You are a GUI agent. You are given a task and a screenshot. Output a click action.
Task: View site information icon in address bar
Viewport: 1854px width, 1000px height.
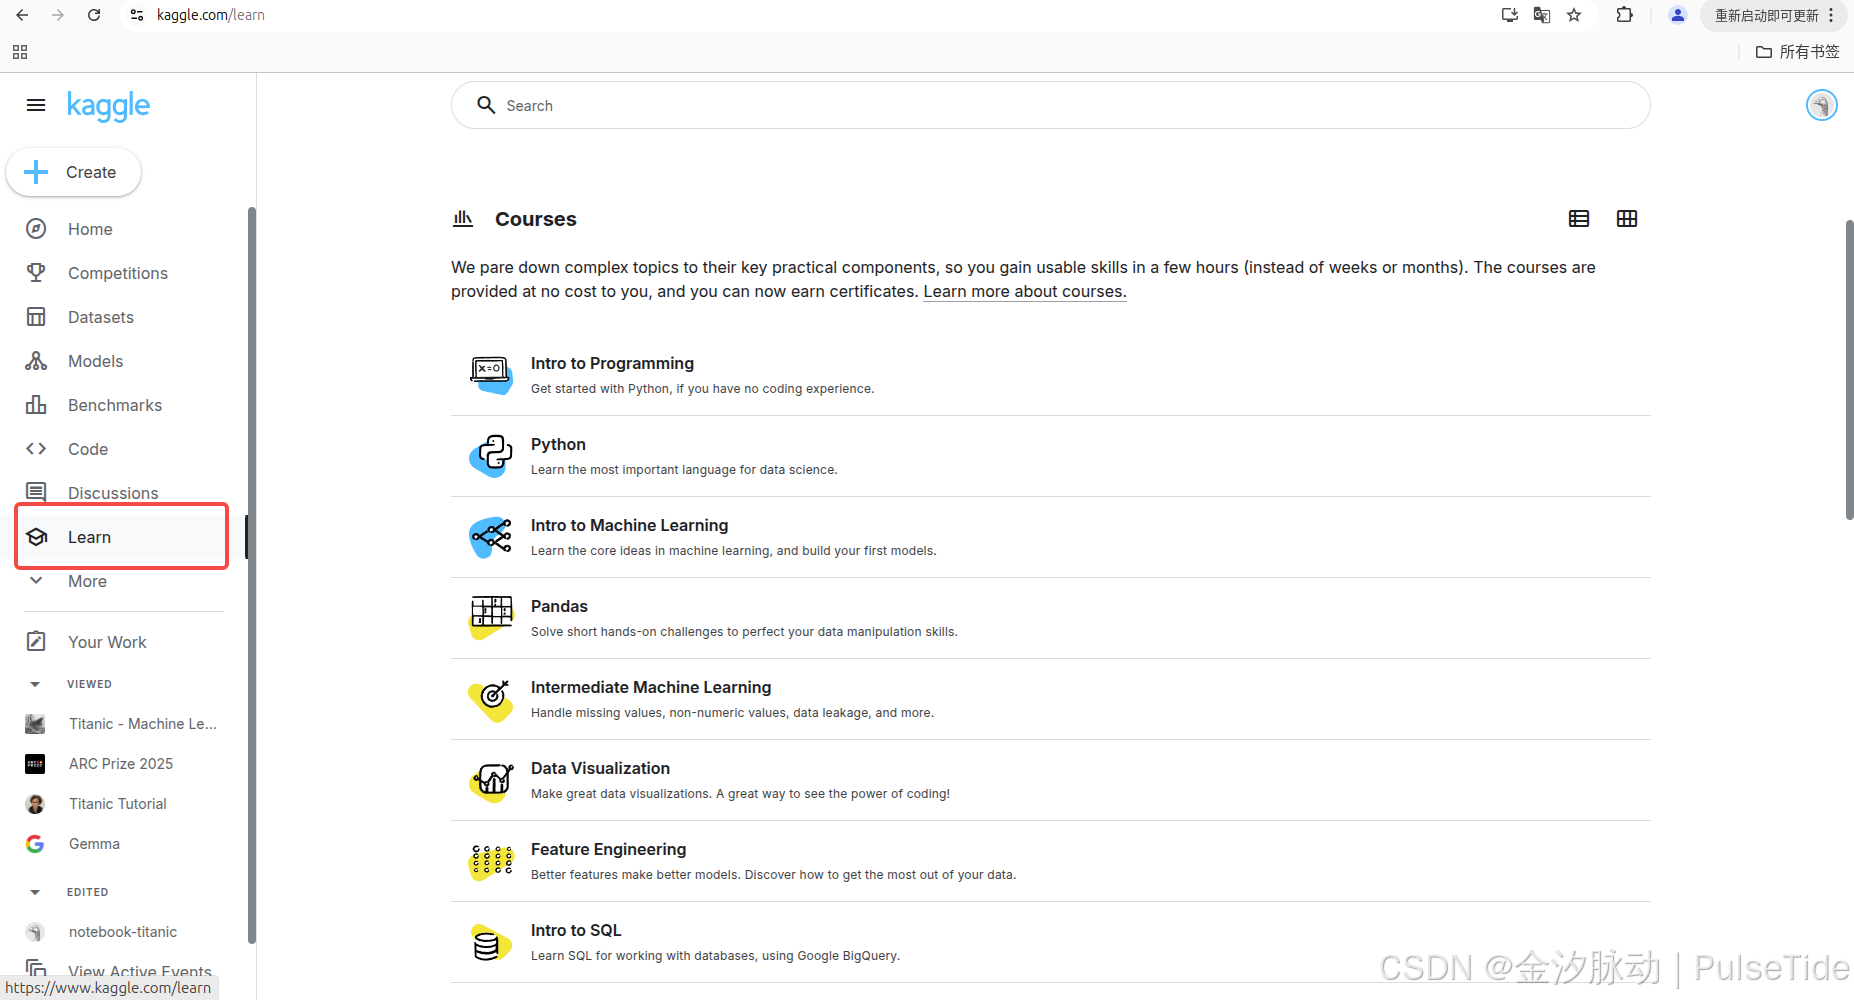tap(137, 15)
